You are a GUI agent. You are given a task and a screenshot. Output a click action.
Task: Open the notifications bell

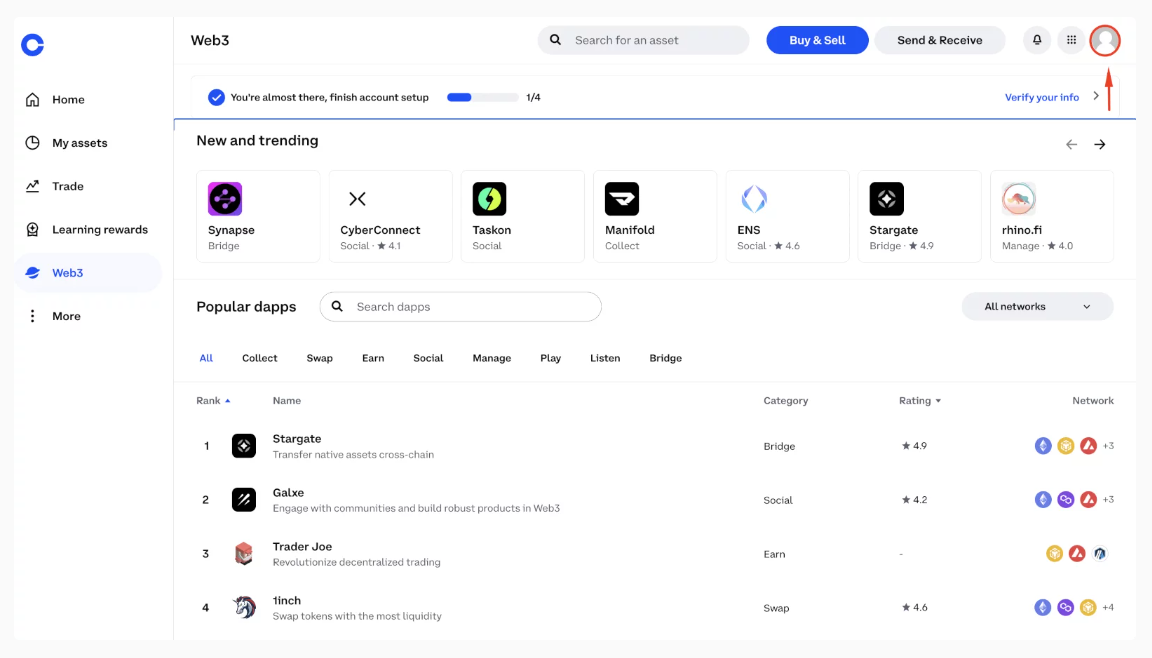point(1037,40)
